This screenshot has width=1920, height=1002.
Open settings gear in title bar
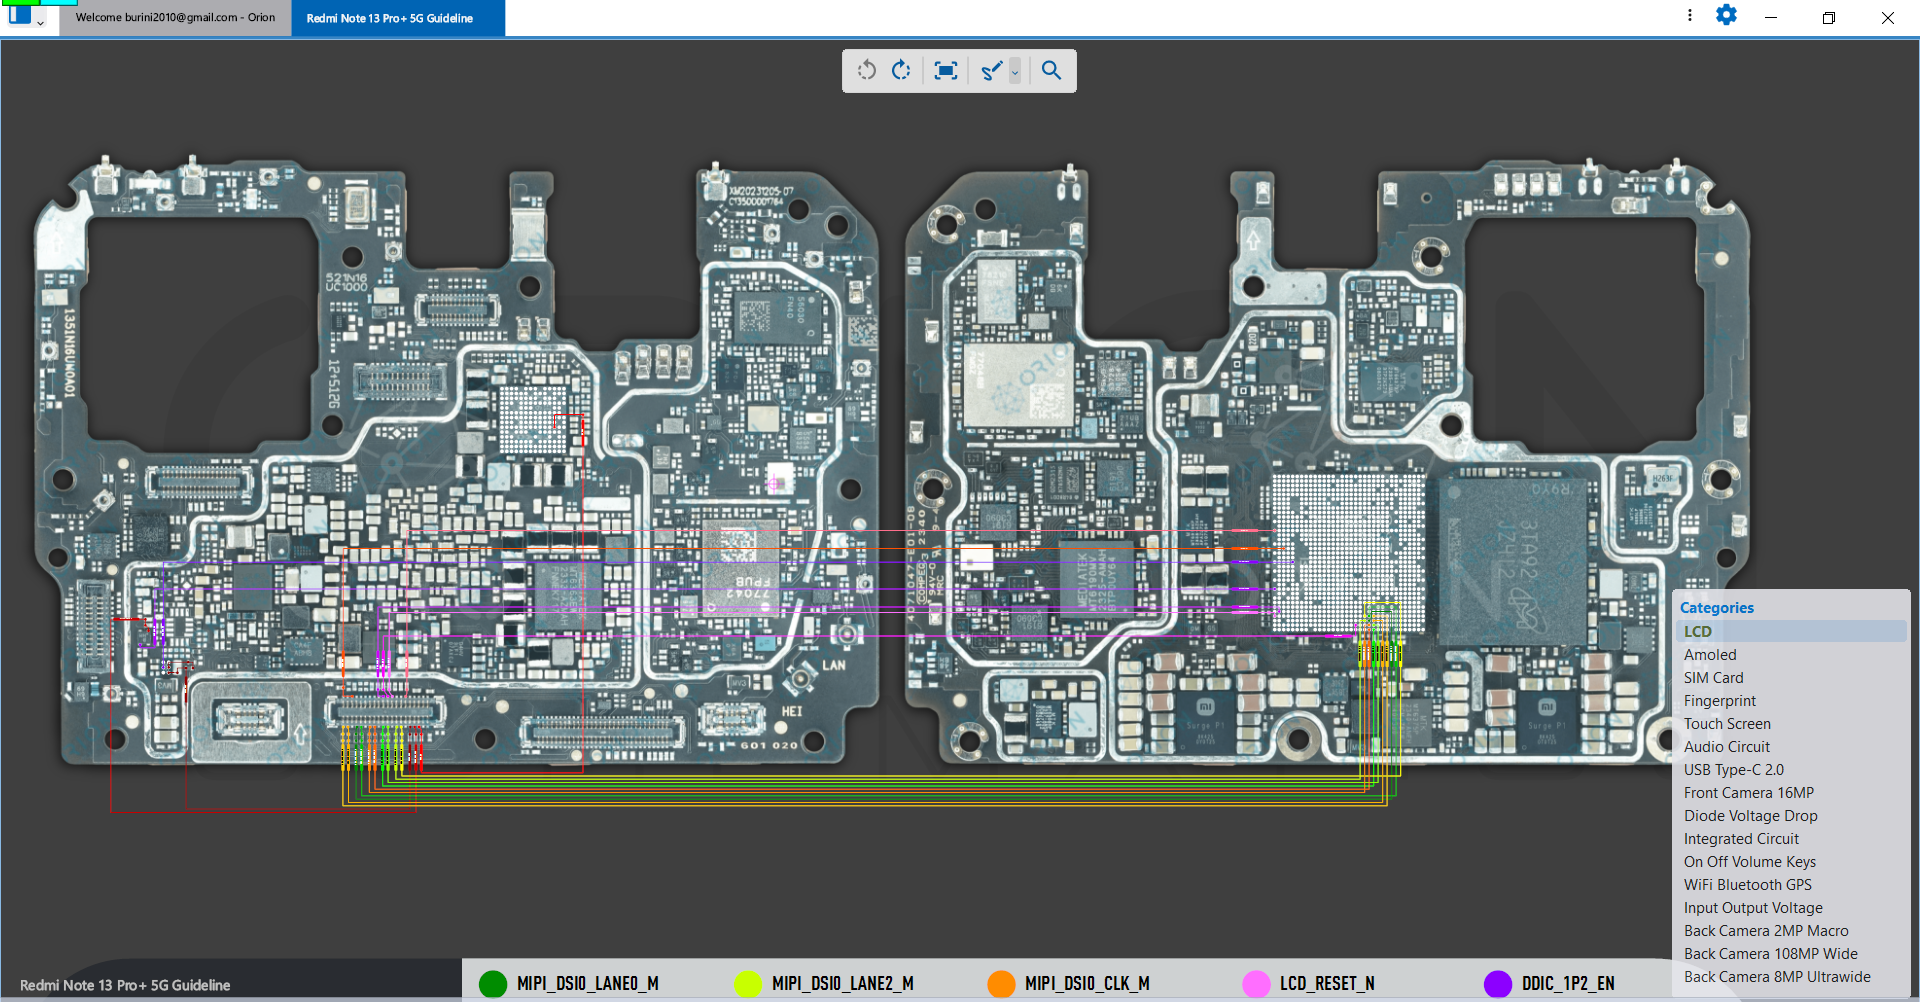click(x=1726, y=15)
